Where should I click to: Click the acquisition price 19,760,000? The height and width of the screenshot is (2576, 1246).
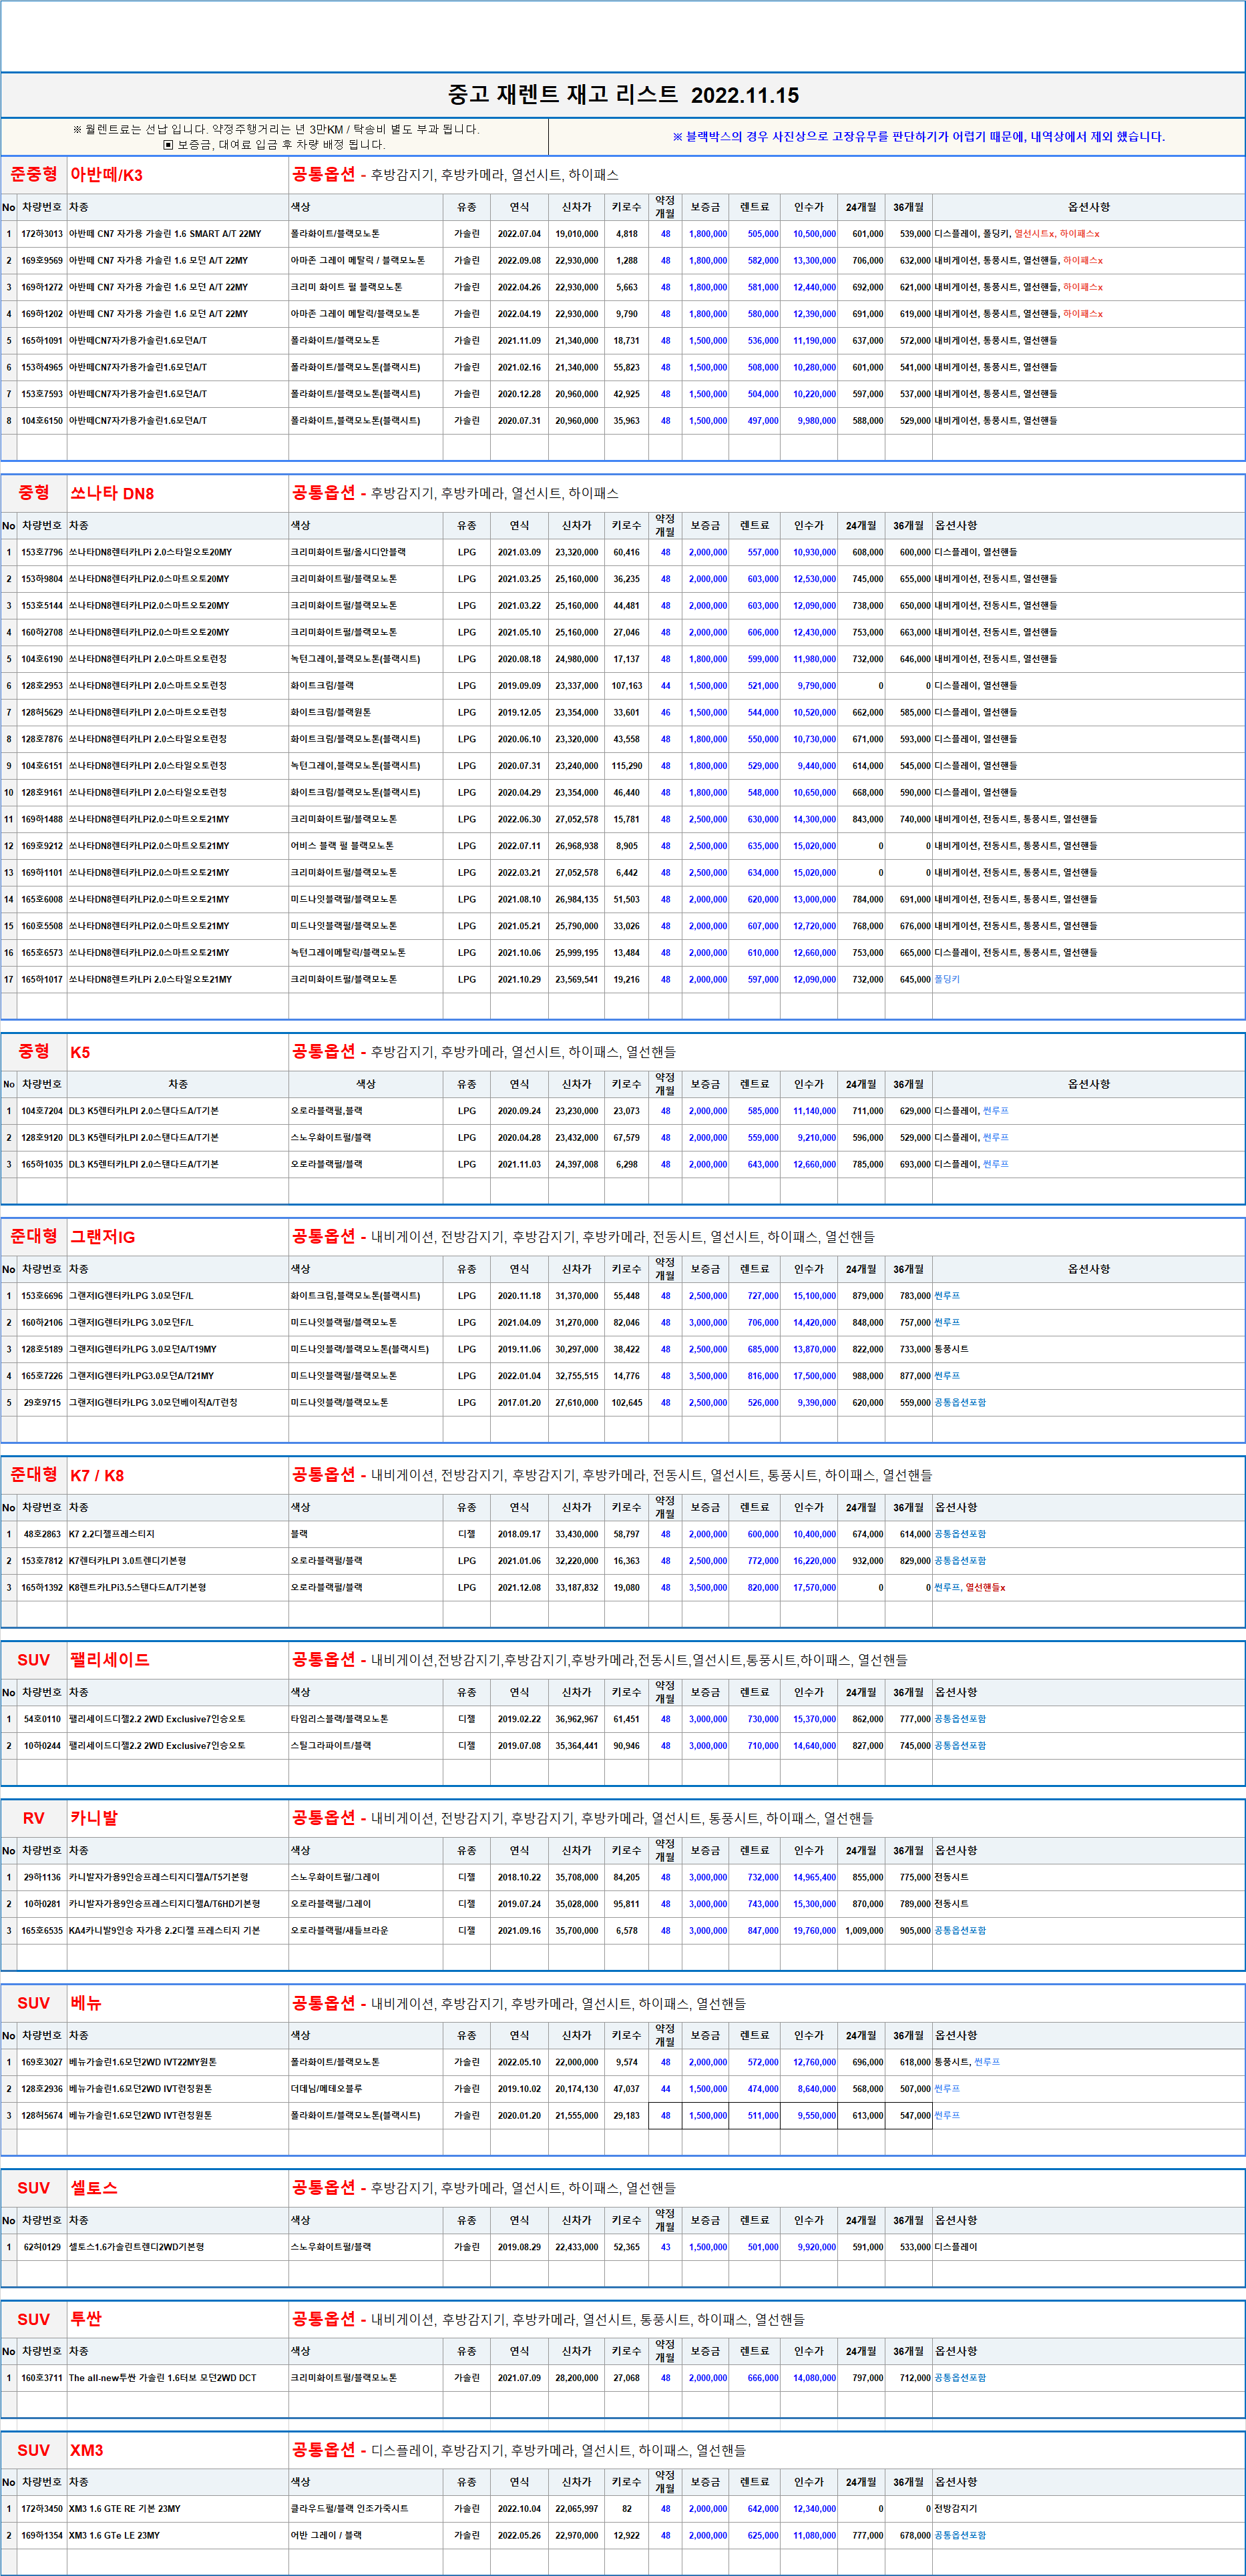815,1931
